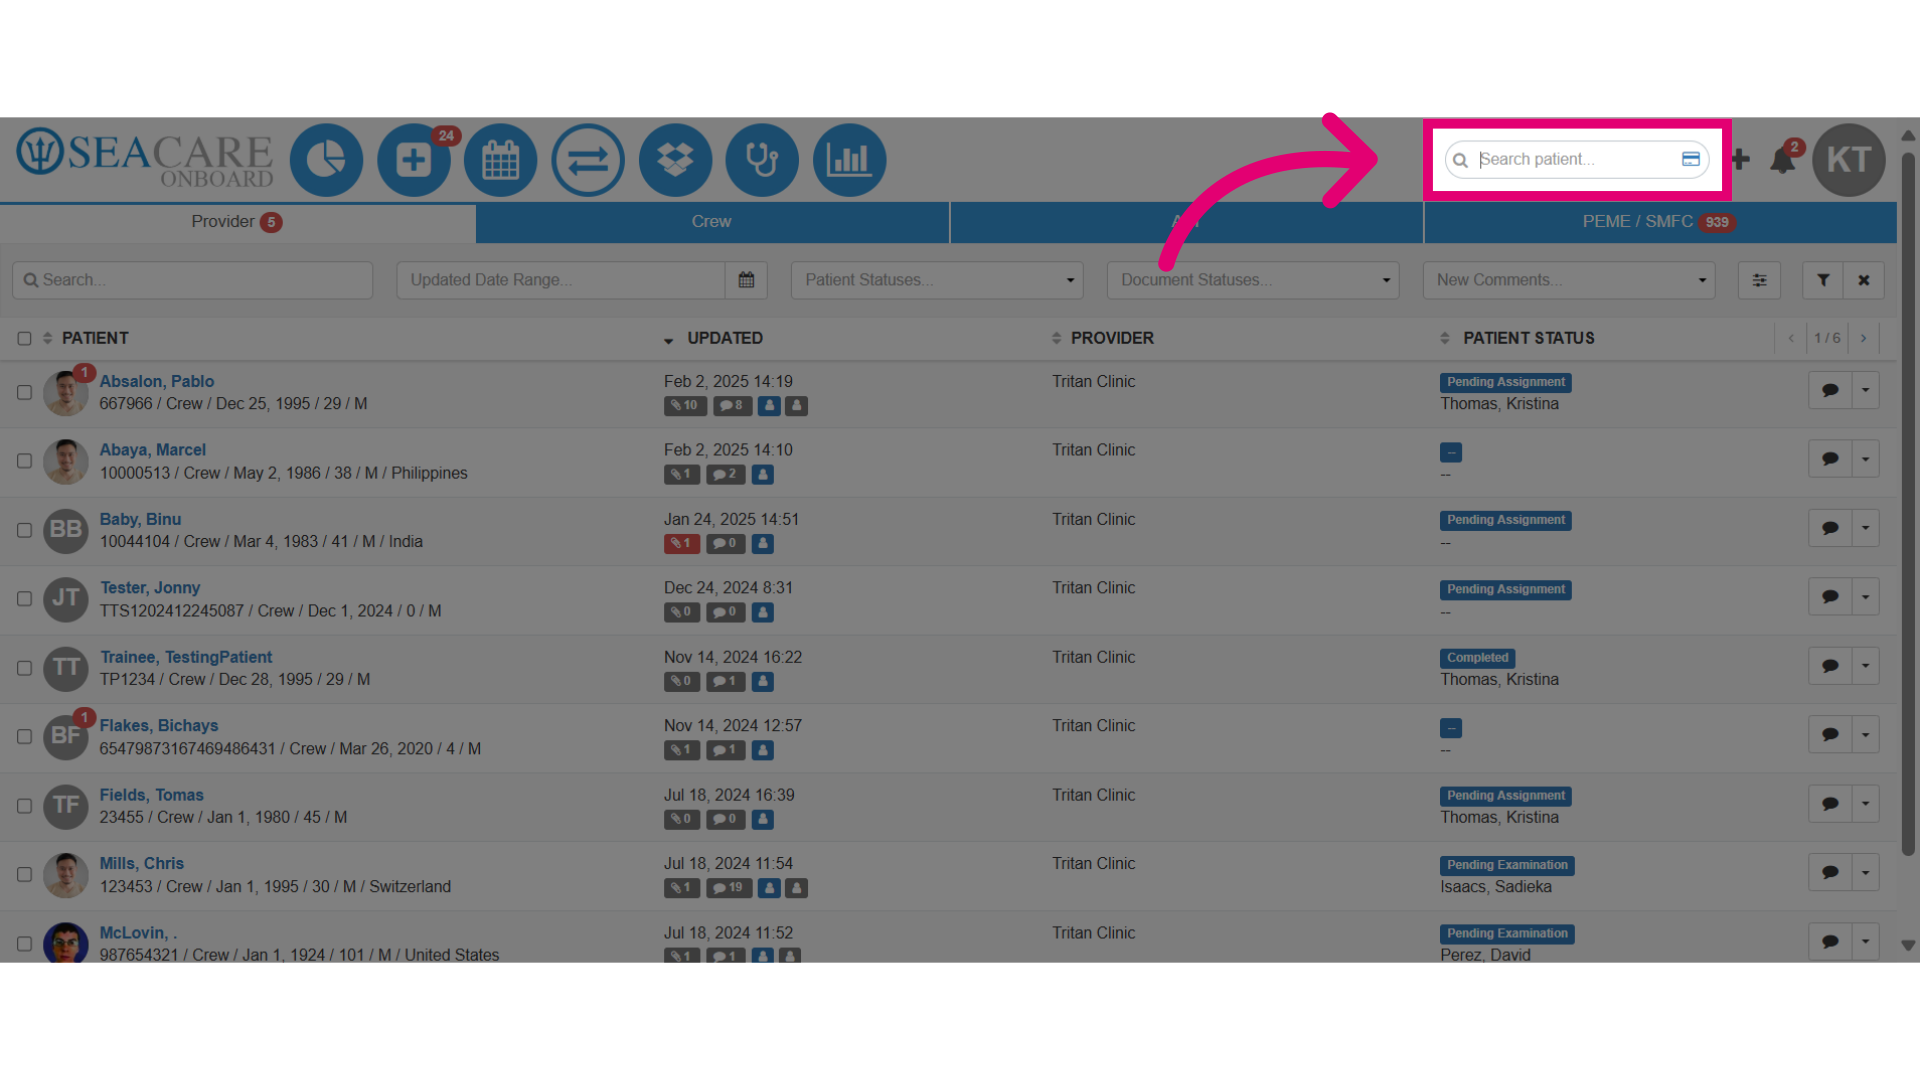Open the medical add icon with 24 badge
This screenshot has width=1920, height=1080.
(x=413, y=160)
